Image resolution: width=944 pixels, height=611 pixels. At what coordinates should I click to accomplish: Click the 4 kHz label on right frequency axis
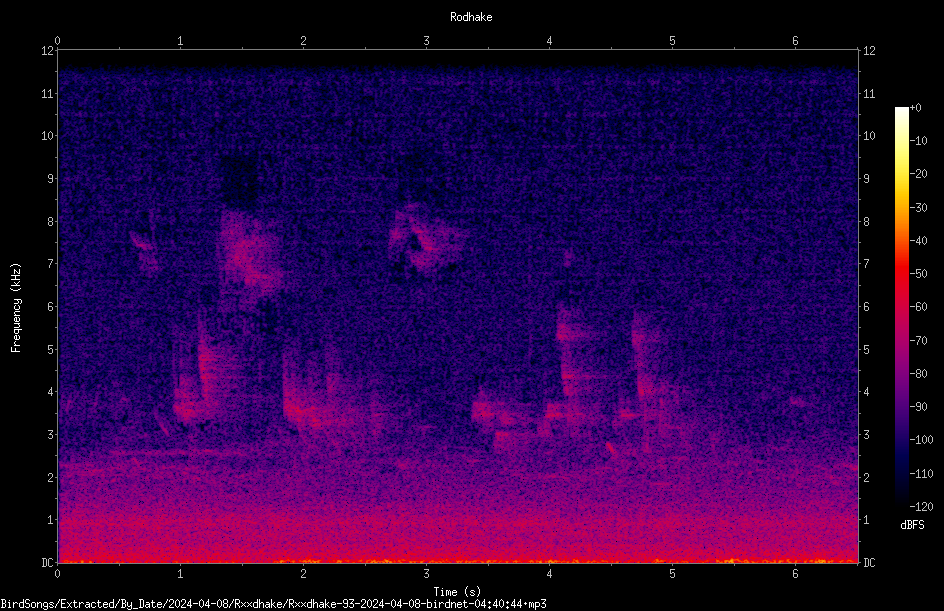(x=866, y=392)
